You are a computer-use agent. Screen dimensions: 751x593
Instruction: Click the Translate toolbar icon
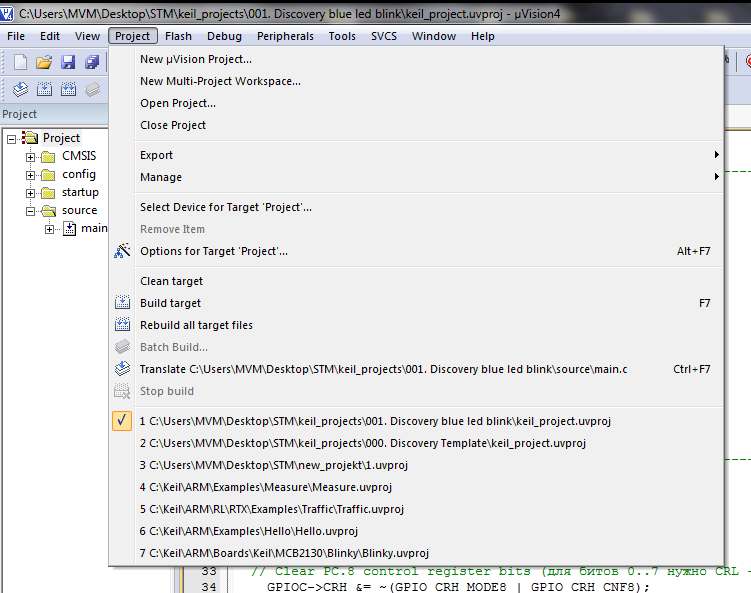click(20, 89)
